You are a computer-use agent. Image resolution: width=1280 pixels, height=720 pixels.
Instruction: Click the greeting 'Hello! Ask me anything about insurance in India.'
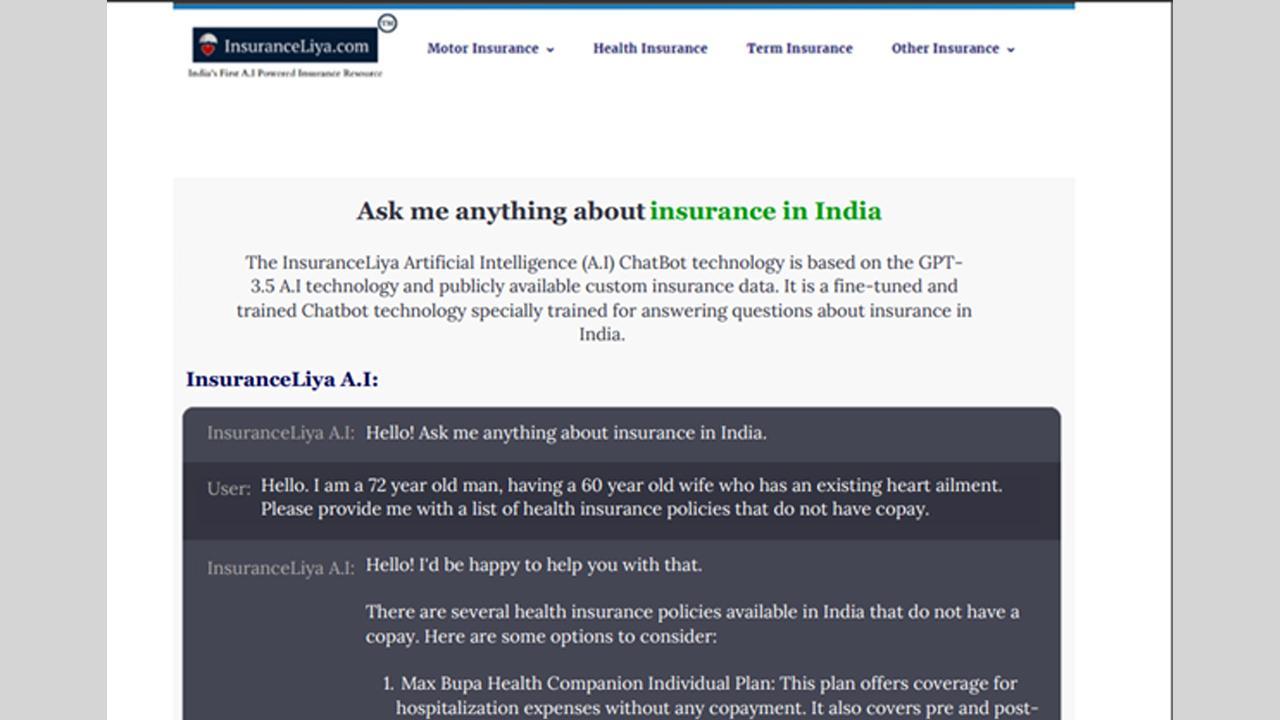coord(566,433)
